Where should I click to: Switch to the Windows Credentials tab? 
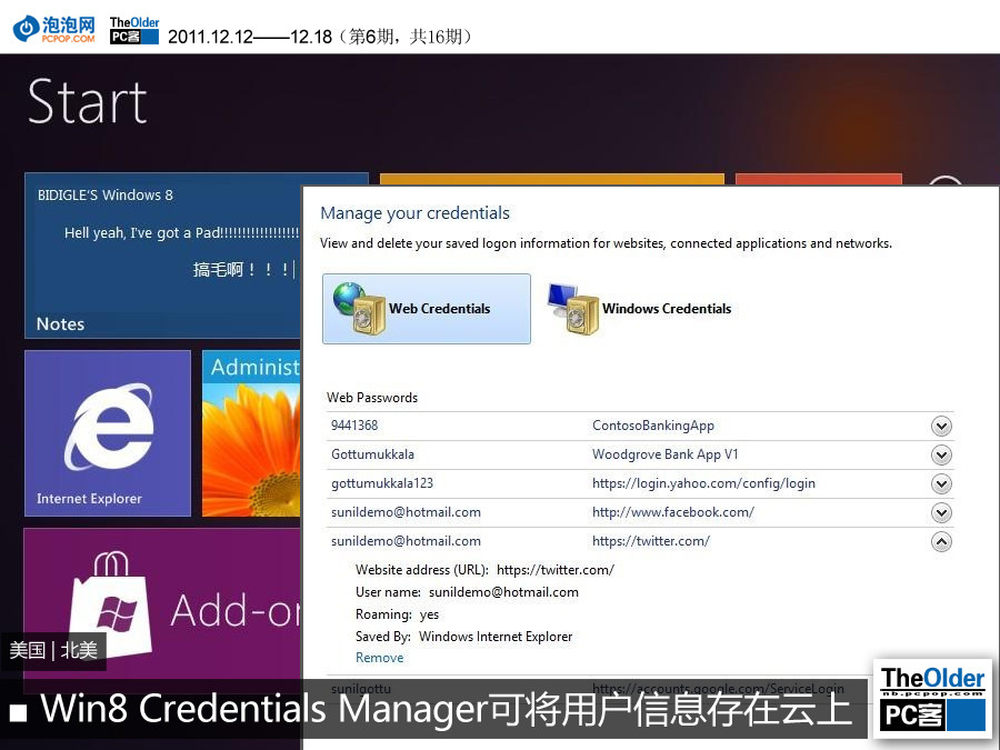(640, 309)
